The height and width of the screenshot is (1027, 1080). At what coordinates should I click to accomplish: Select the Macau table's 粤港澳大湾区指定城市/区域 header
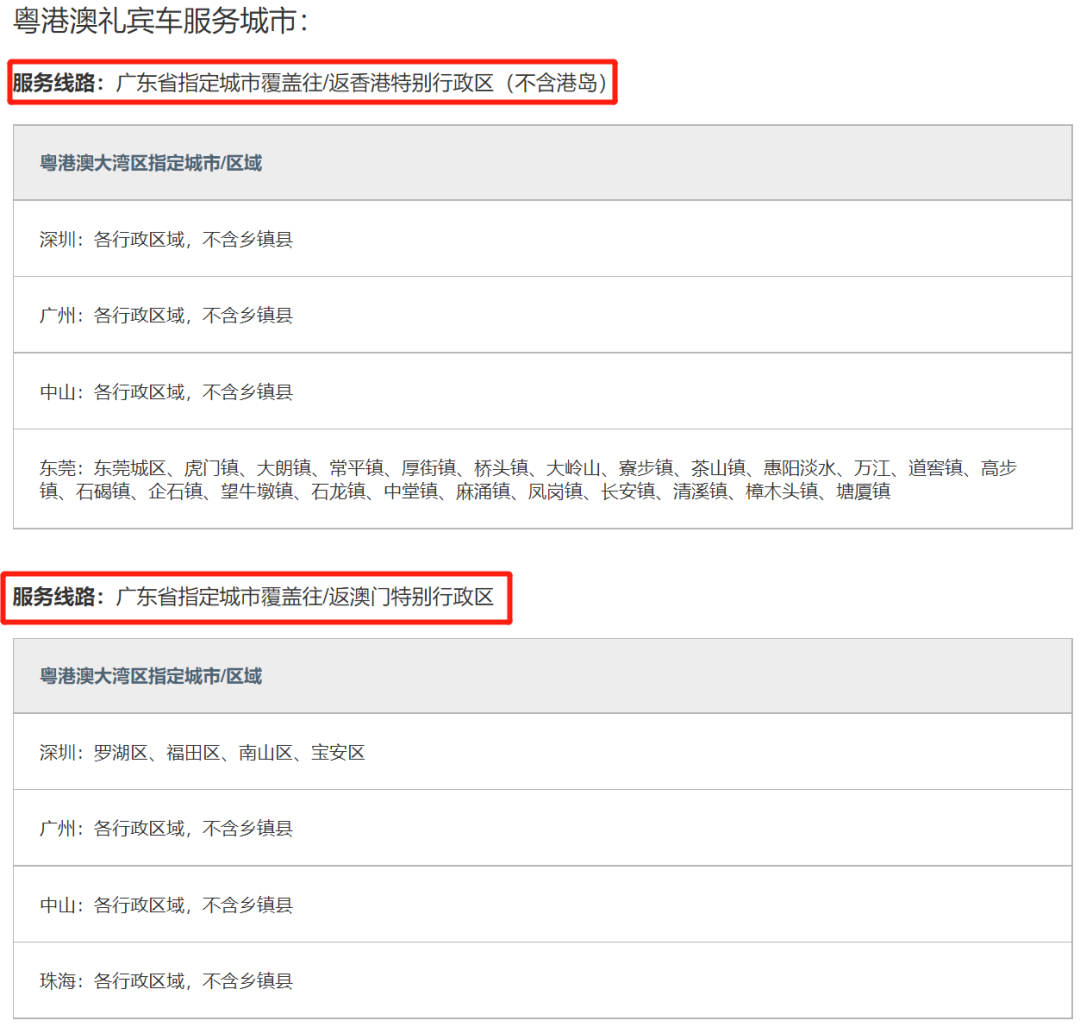(x=151, y=676)
